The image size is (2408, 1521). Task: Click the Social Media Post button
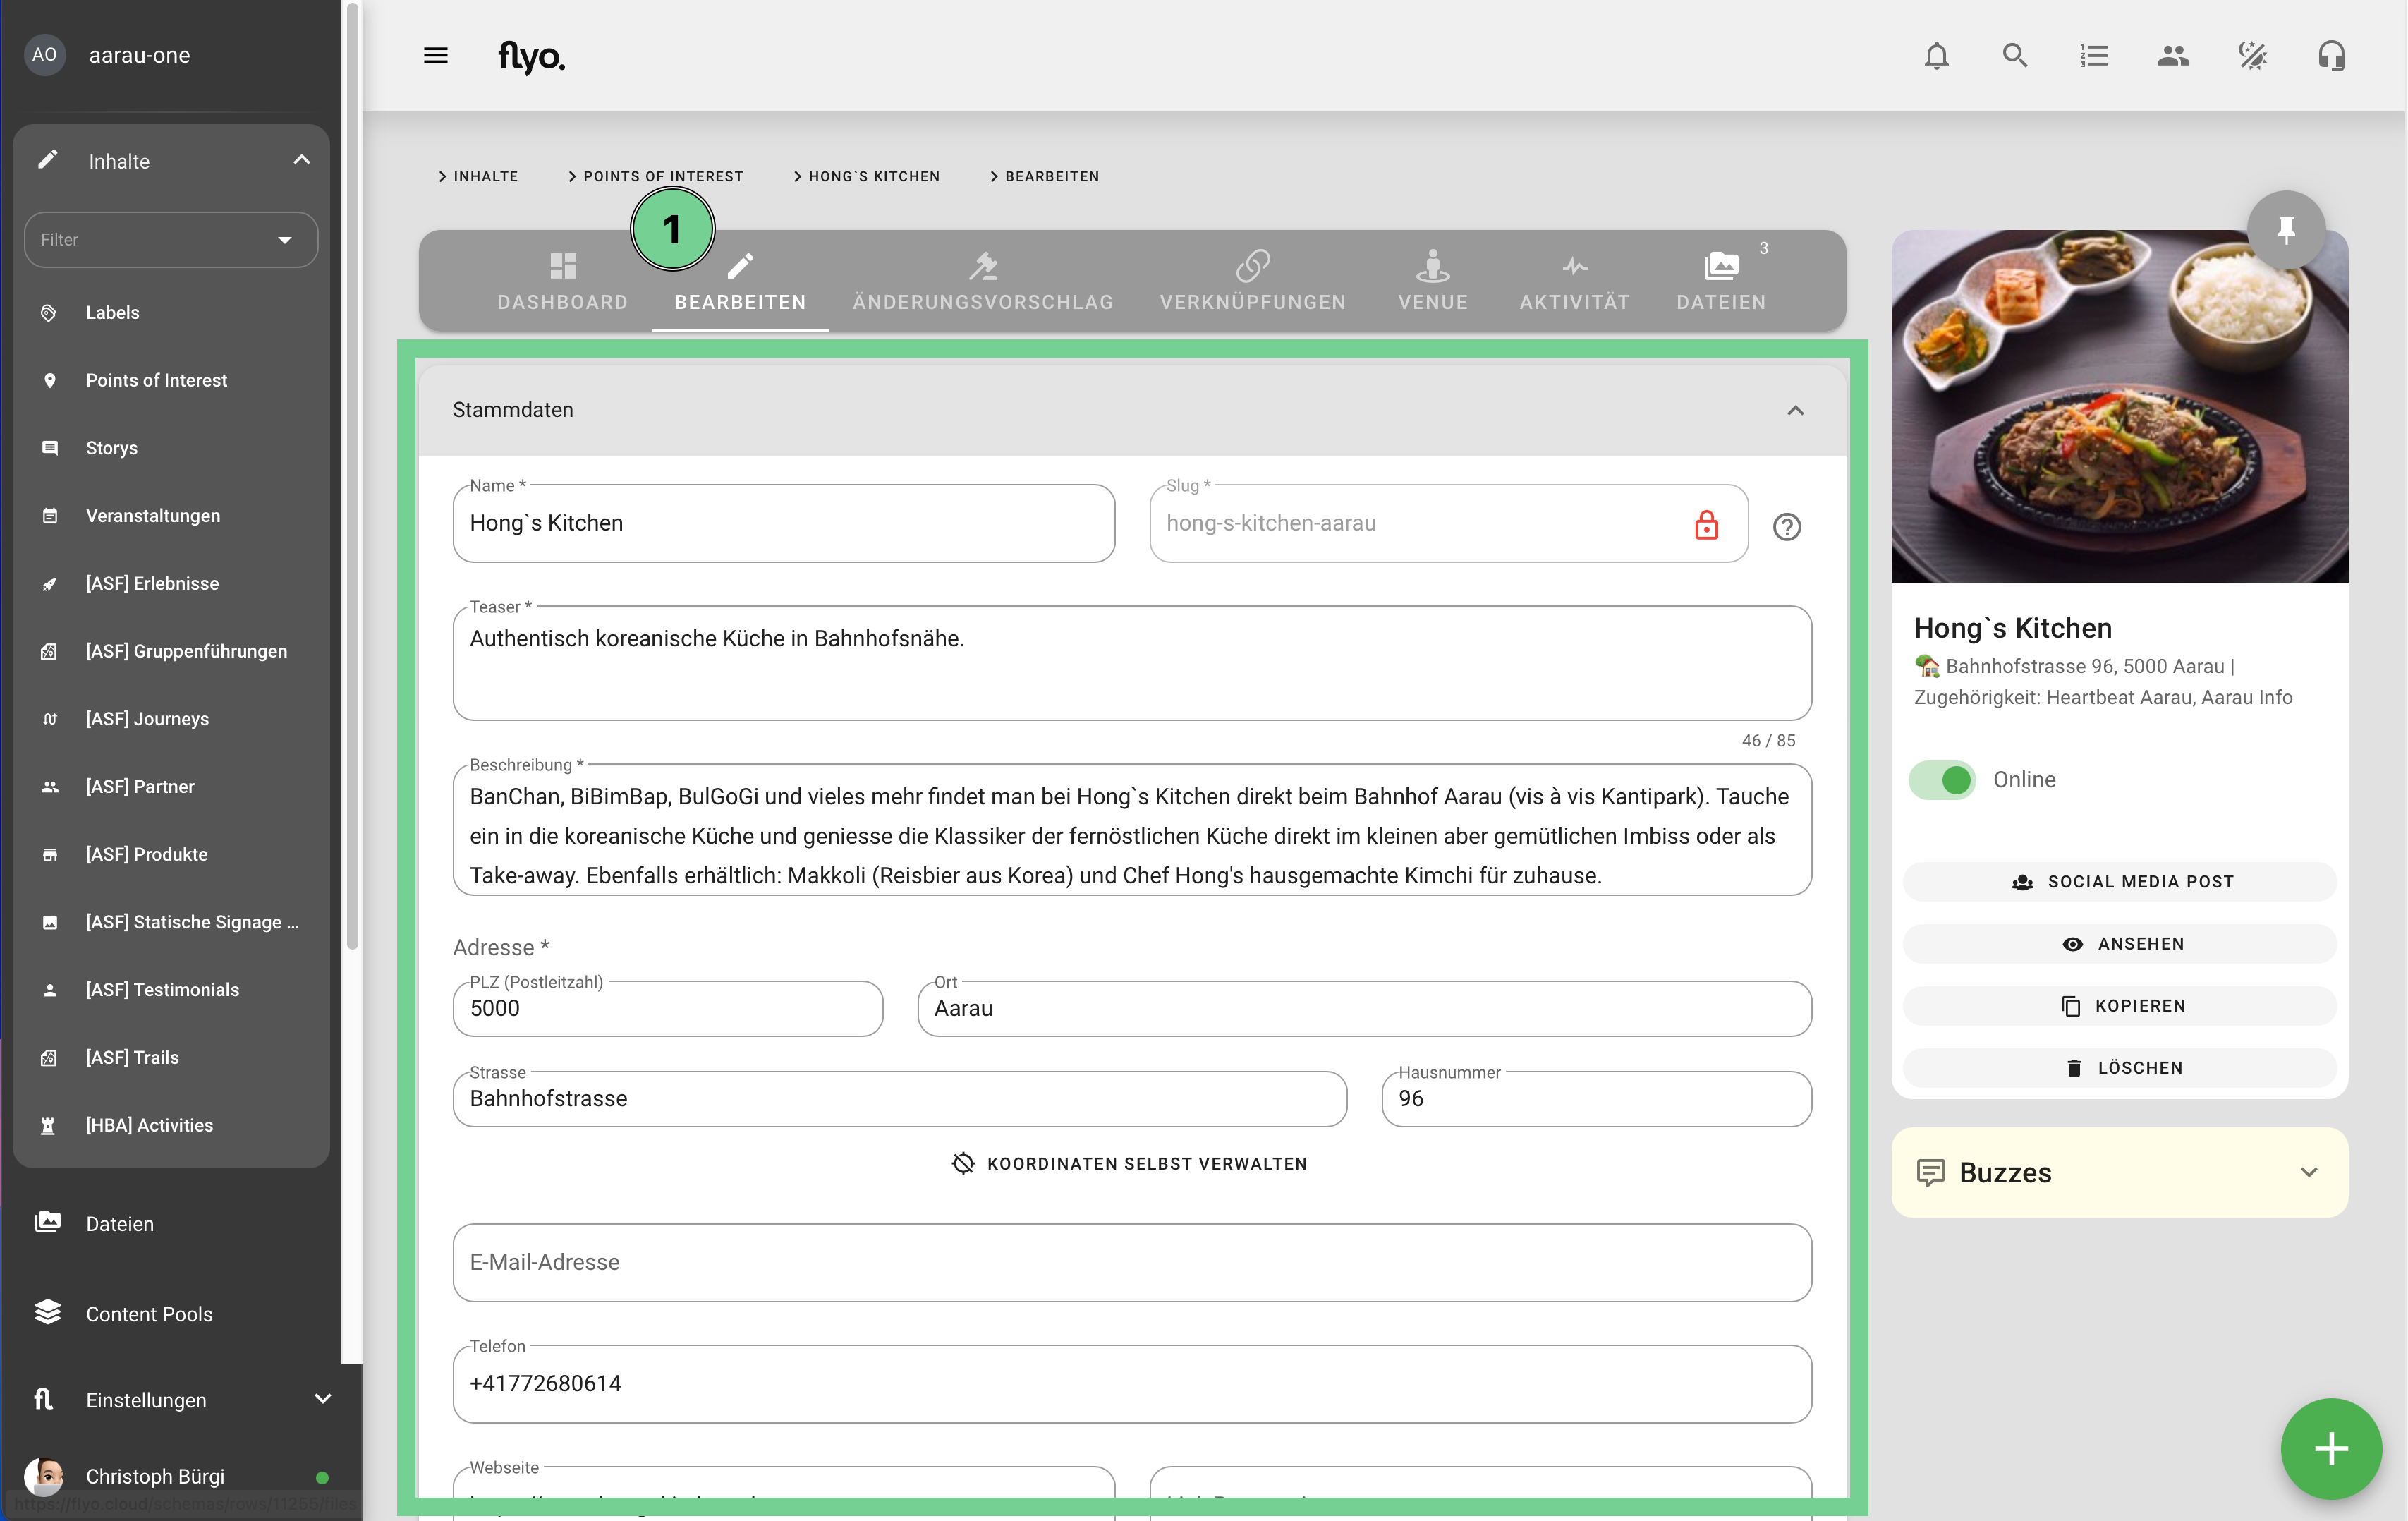[x=2120, y=882]
